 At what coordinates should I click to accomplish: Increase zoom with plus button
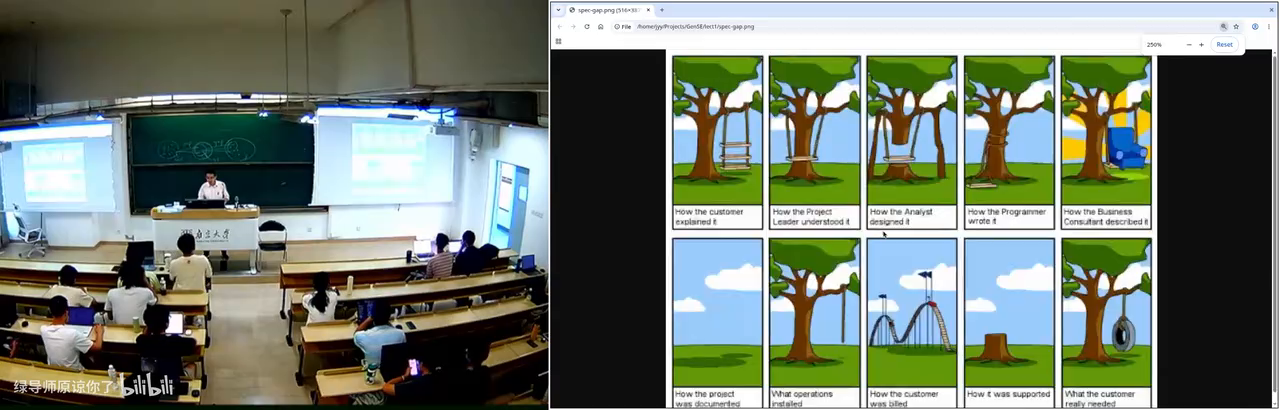click(x=1201, y=45)
